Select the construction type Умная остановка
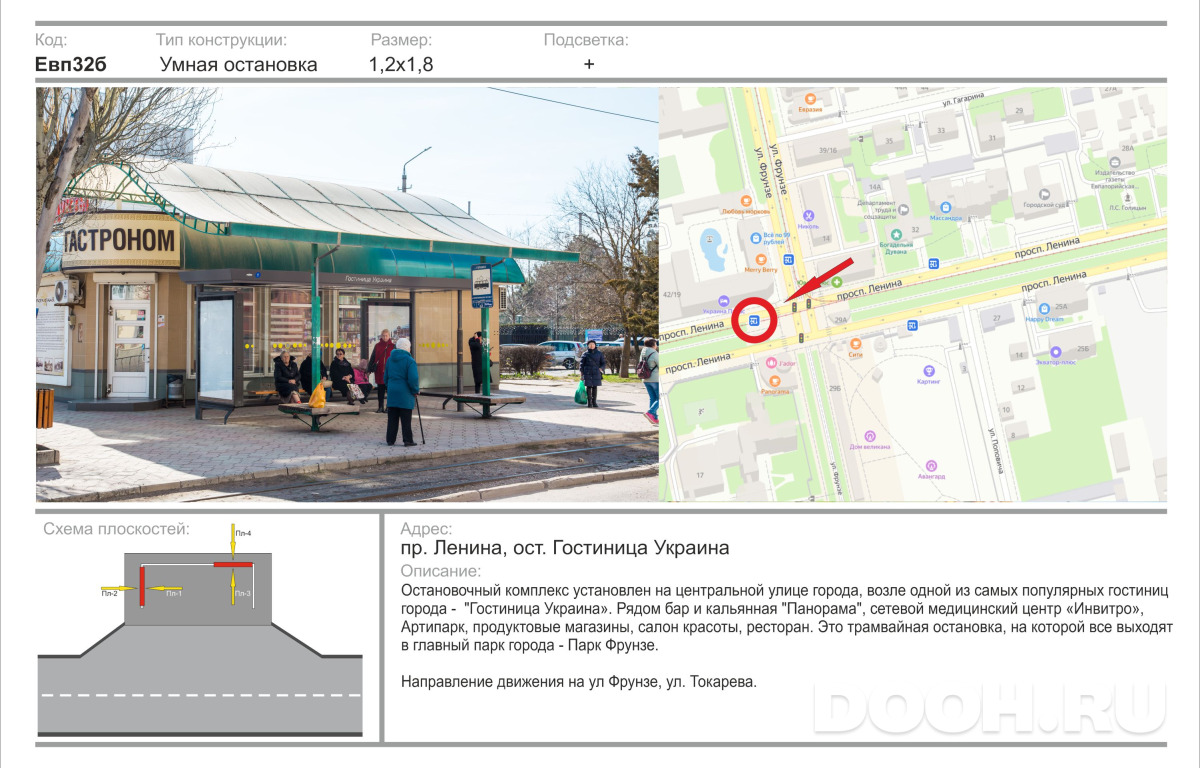1200x768 pixels. click(x=239, y=65)
